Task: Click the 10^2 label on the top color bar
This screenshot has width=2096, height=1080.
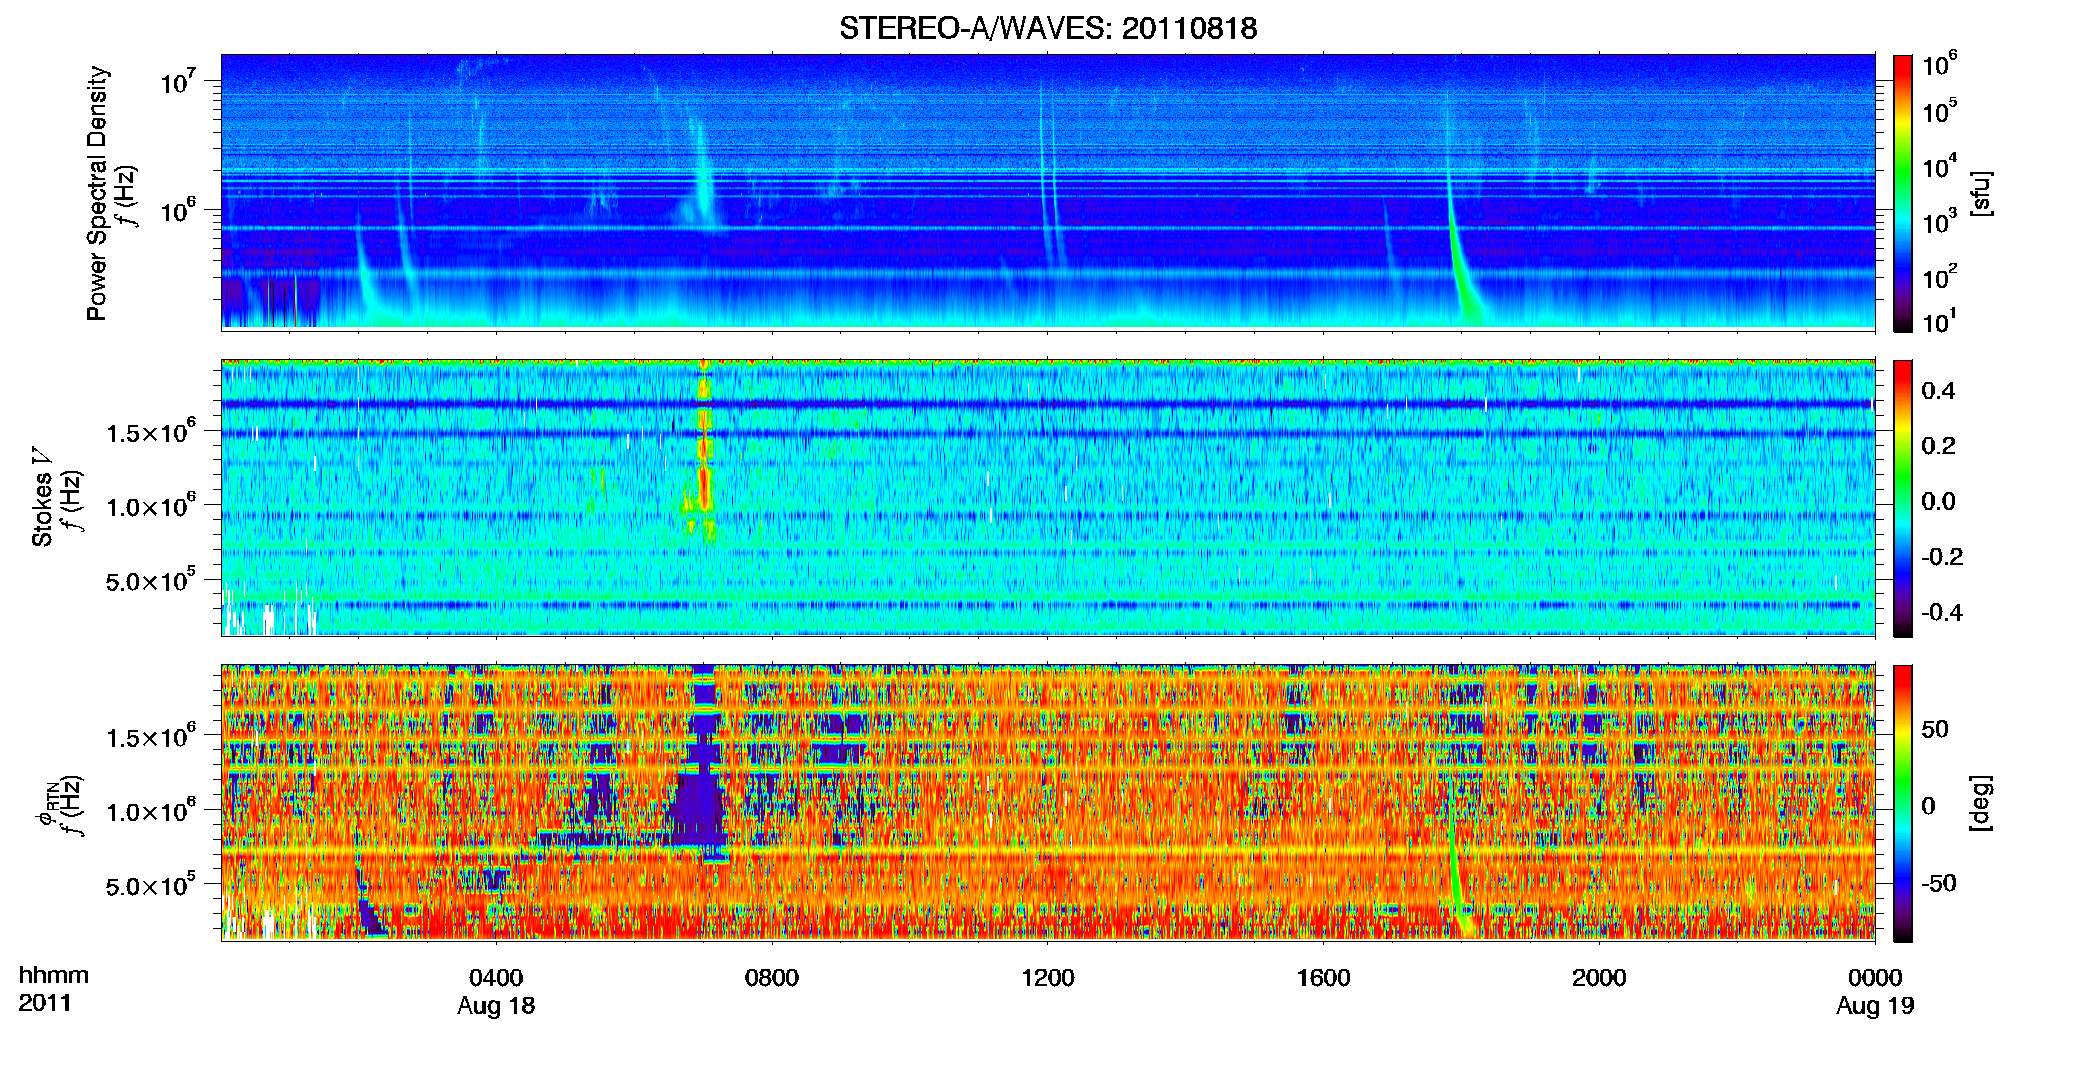Action: (x=1940, y=276)
